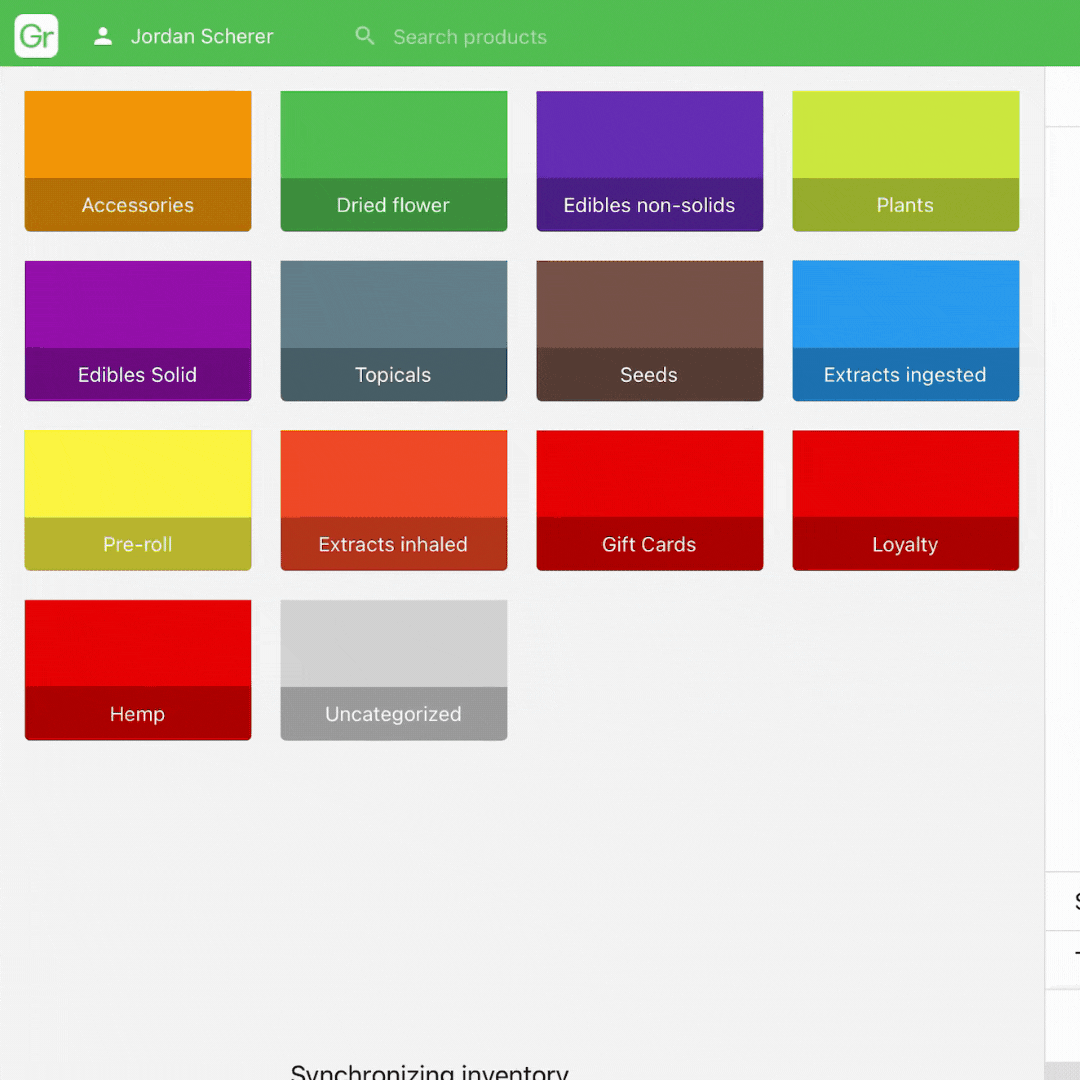Click the user profile icon
Screen dimensions: 1080x1080
tap(102, 37)
